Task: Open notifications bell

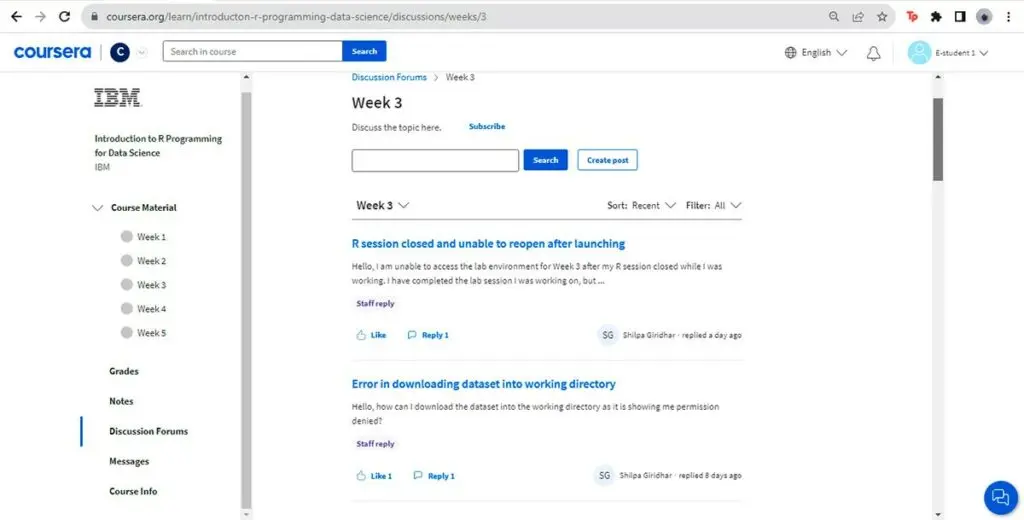Action: coord(873,53)
